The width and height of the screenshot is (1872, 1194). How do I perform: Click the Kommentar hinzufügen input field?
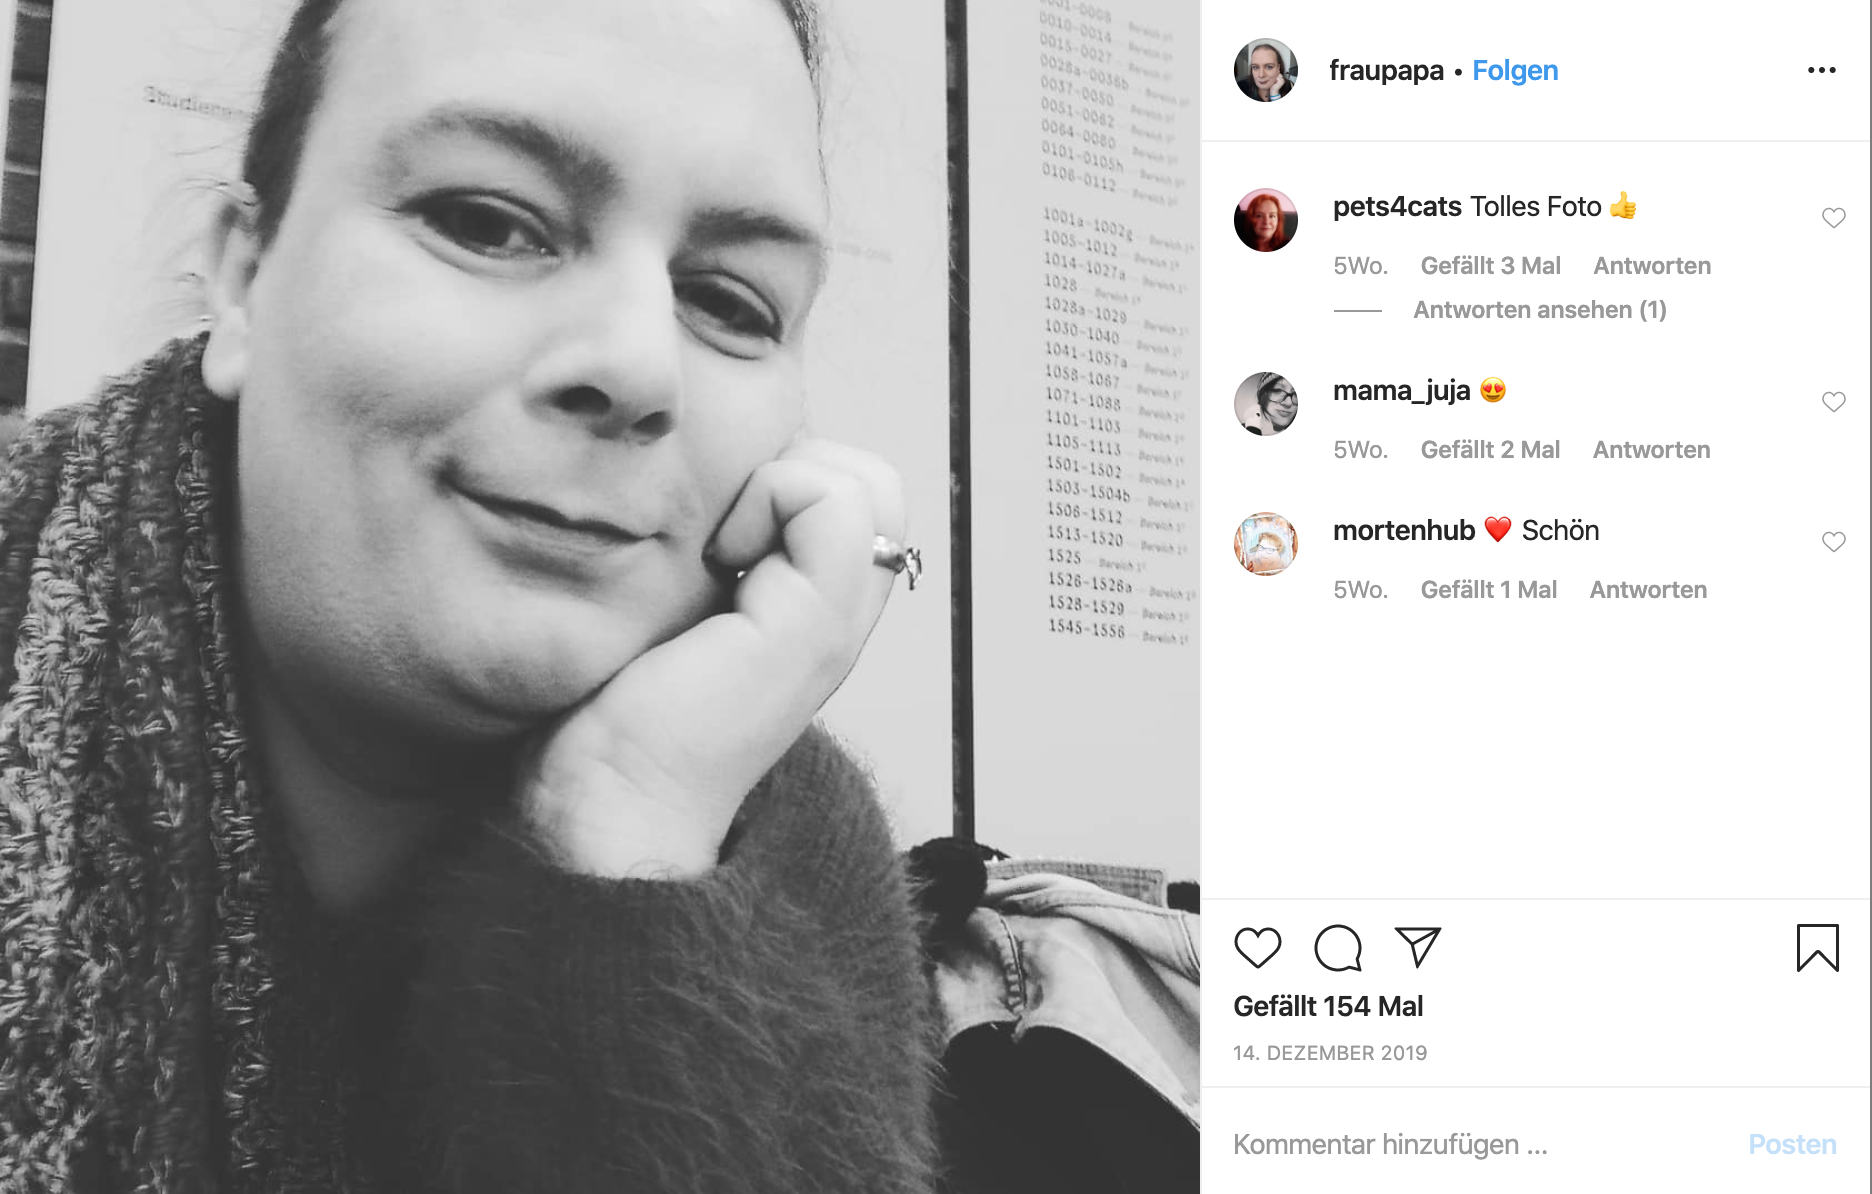tap(1480, 1144)
